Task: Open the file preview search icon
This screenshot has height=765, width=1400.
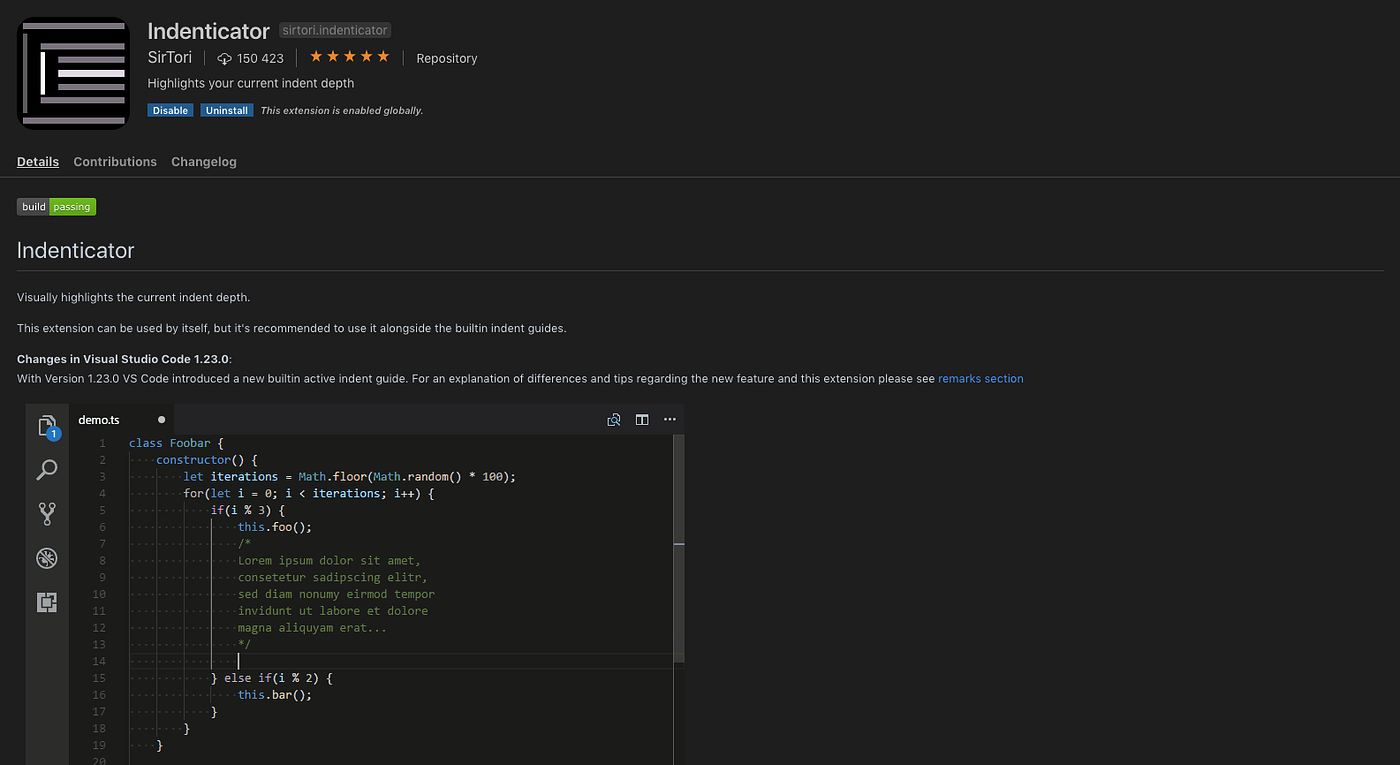Action: [x=613, y=419]
